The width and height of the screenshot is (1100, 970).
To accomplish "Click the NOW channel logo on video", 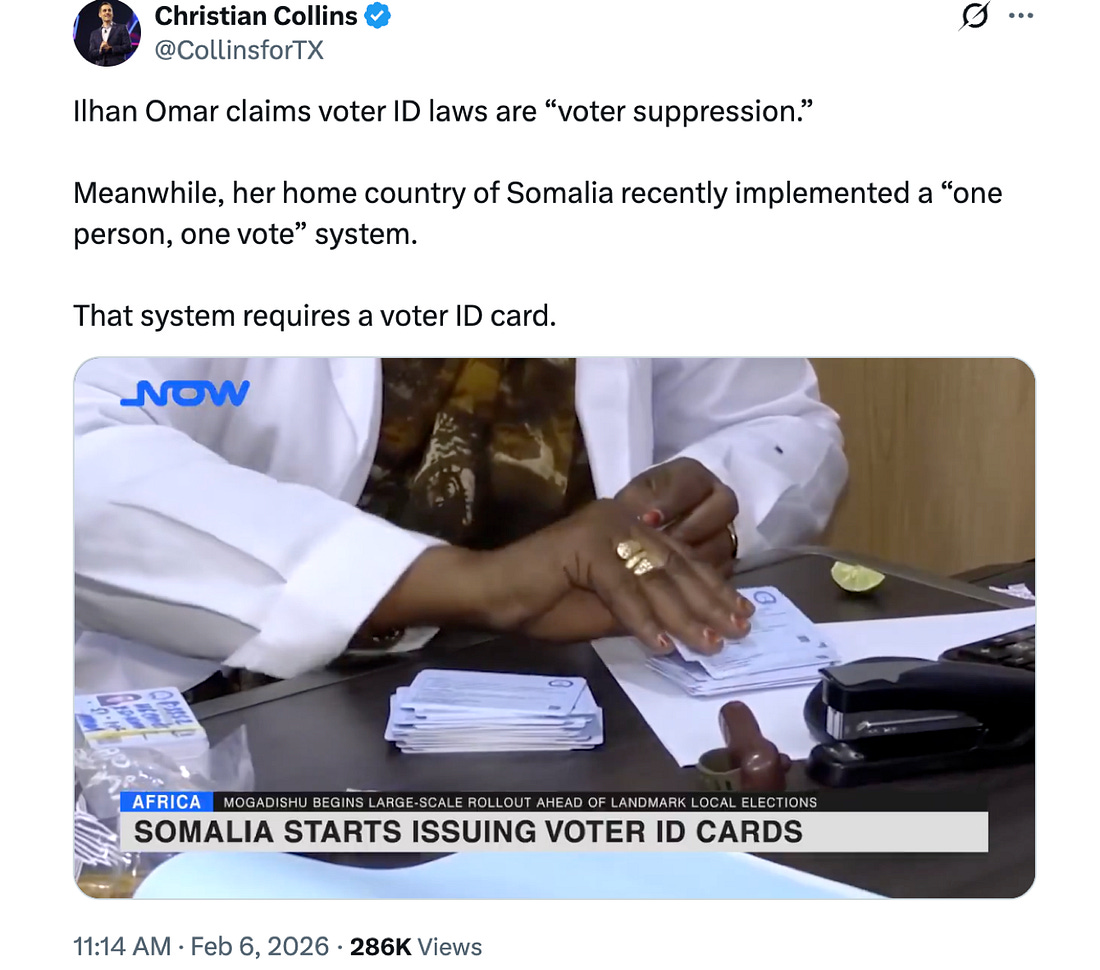I will tap(185, 393).
